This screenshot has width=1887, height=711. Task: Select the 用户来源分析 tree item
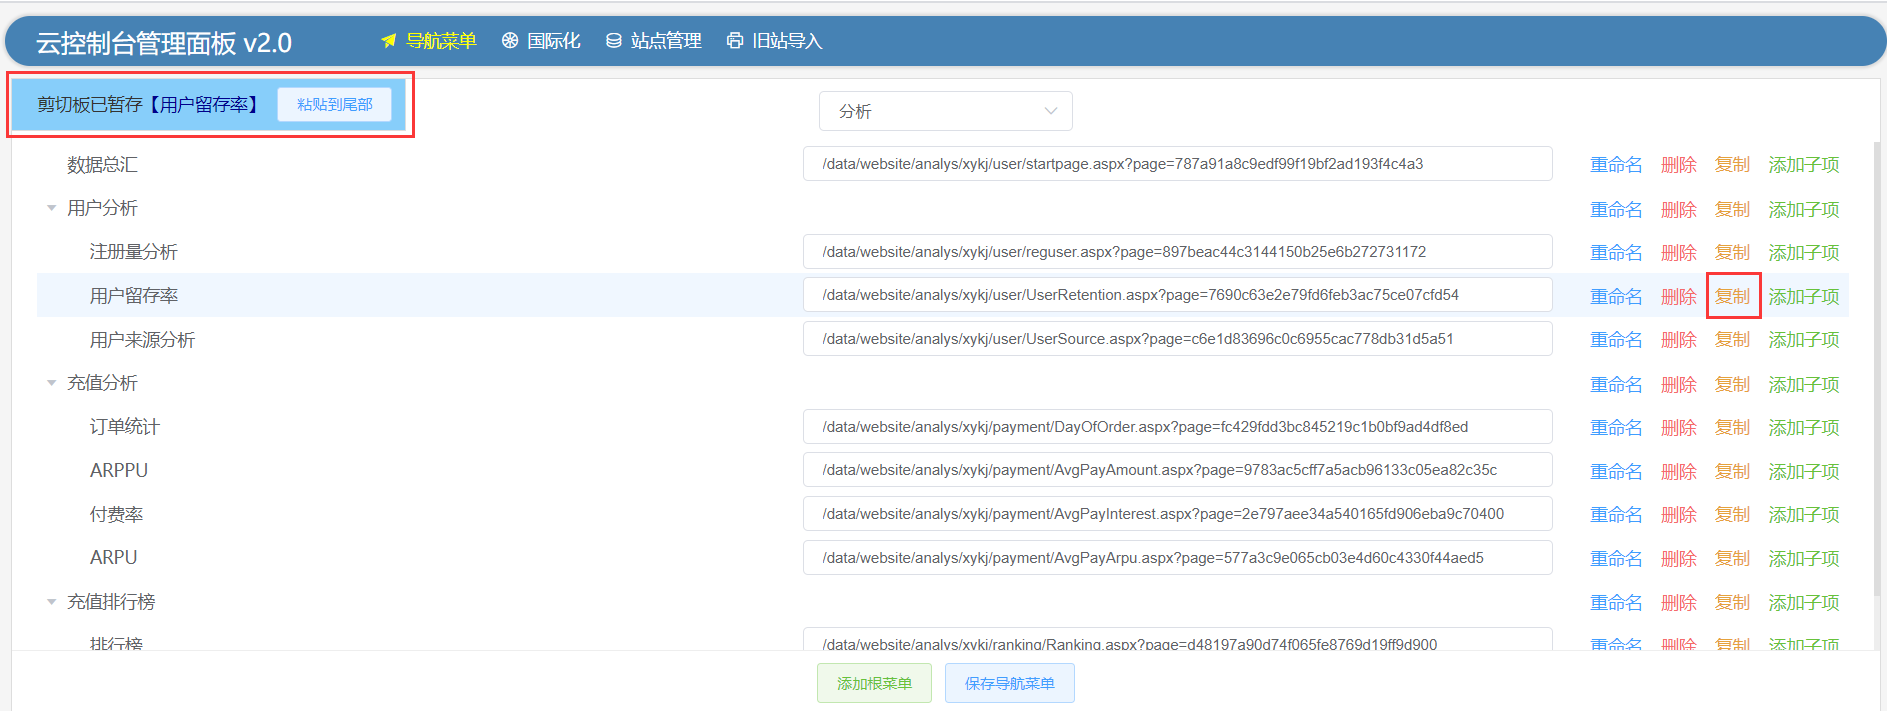[x=142, y=340]
